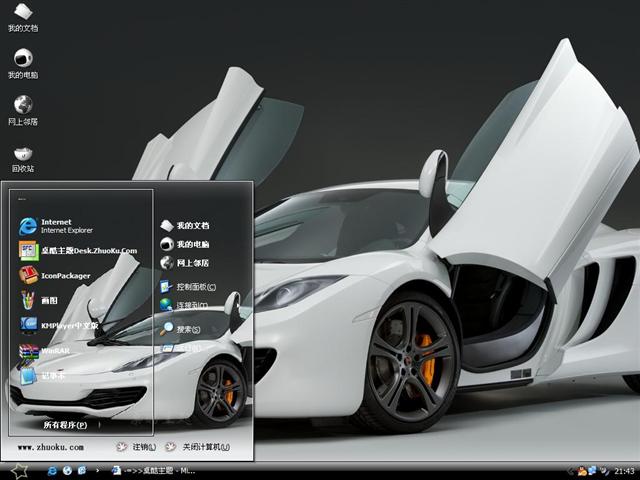Screen dimensions: 640x480
Task: Open 我的文档 desktop icon
Action: click(x=22, y=15)
